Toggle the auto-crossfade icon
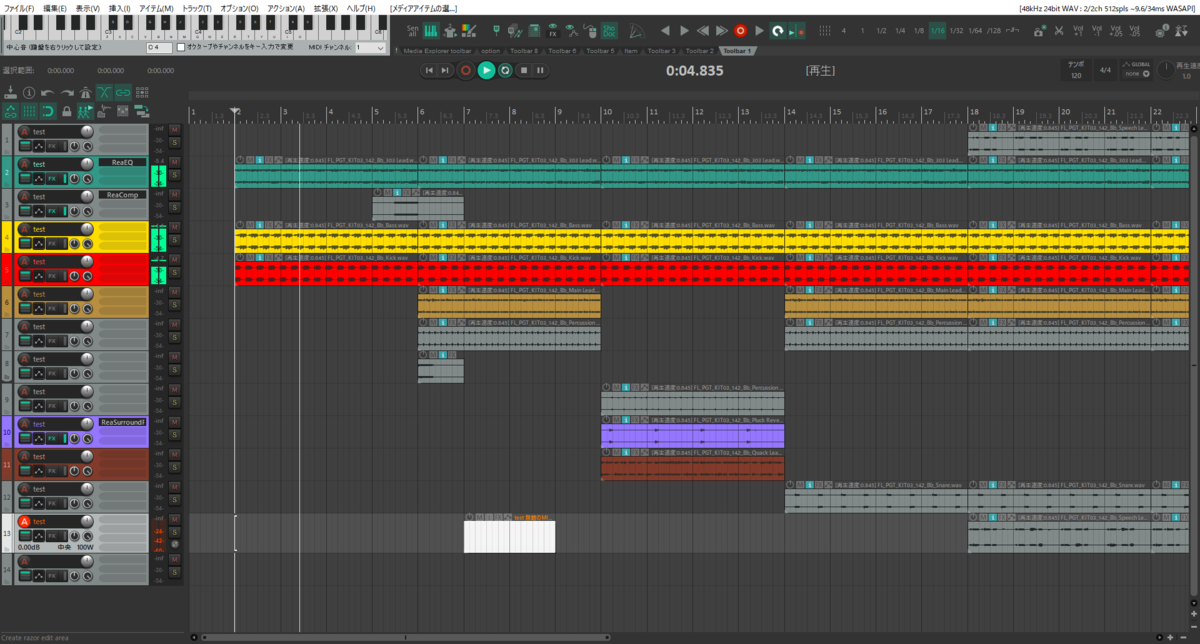The width and height of the screenshot is (1200, 644). (104, 93)
